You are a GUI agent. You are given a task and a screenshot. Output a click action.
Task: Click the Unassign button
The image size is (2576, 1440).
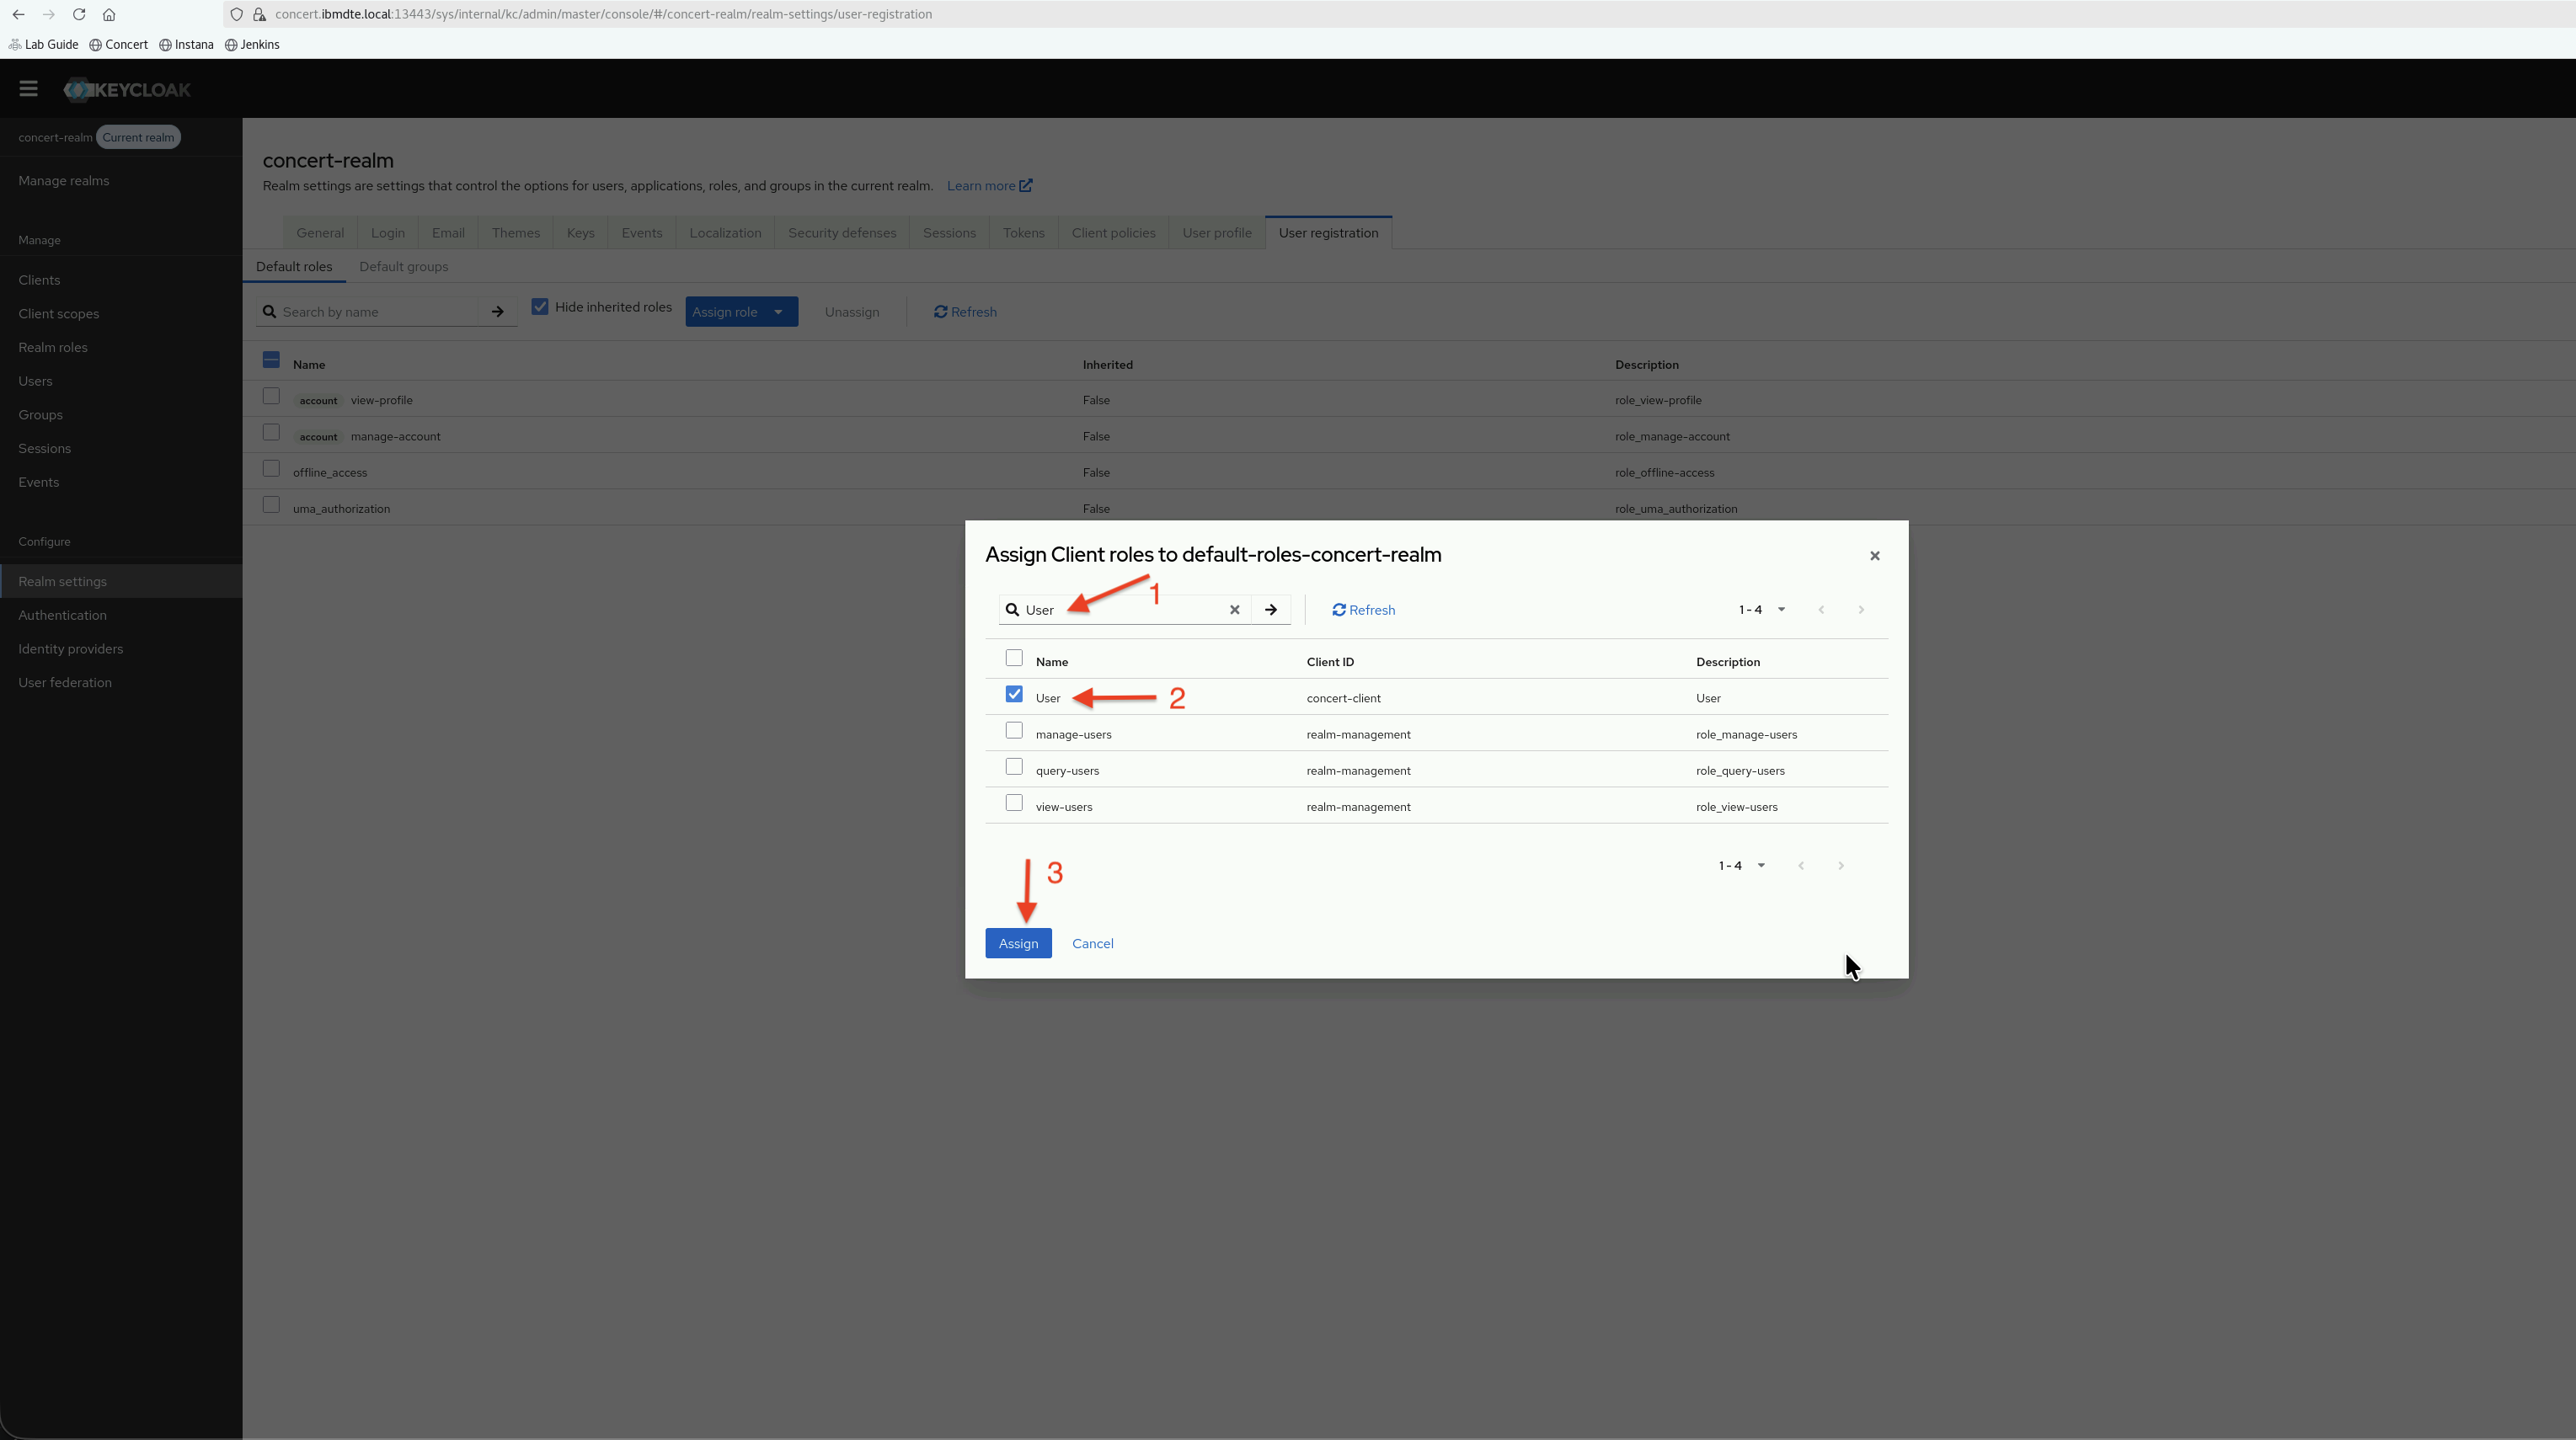tap(852, 312)
